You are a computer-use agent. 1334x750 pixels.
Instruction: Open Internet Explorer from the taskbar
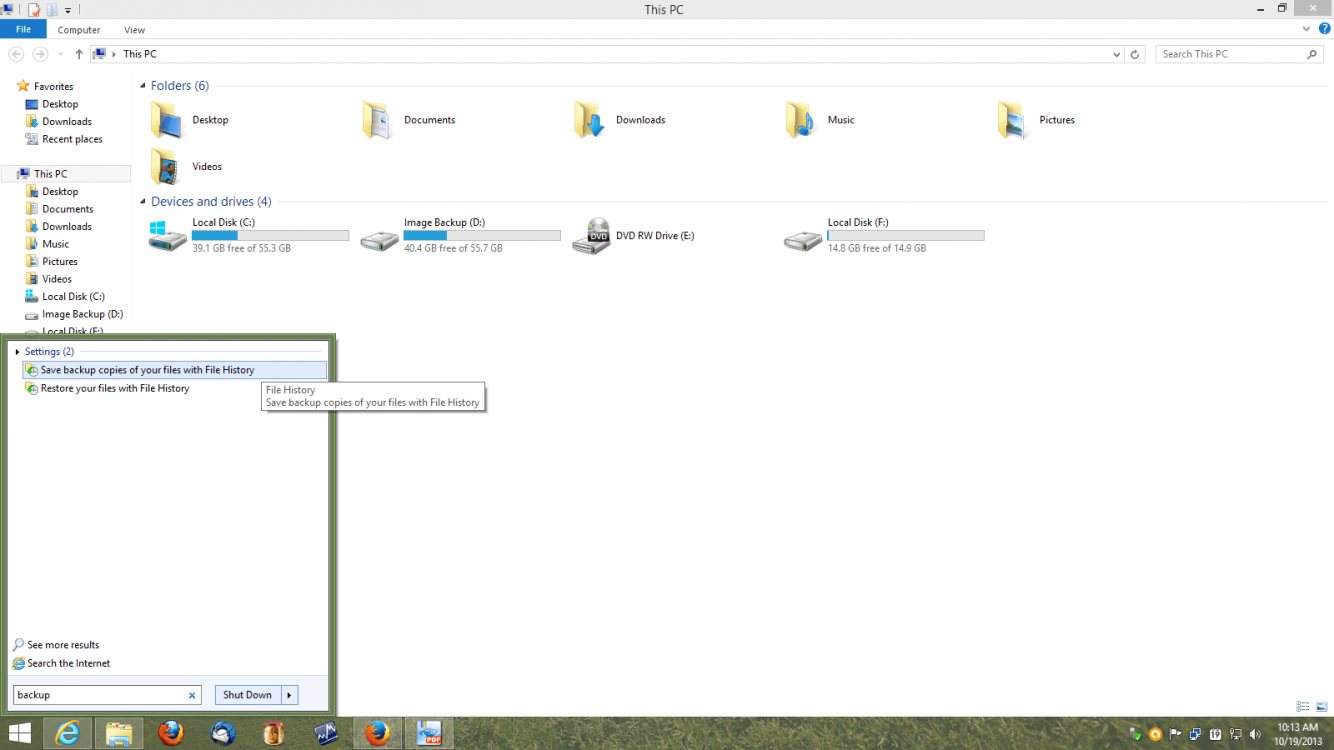click(68, 733)
